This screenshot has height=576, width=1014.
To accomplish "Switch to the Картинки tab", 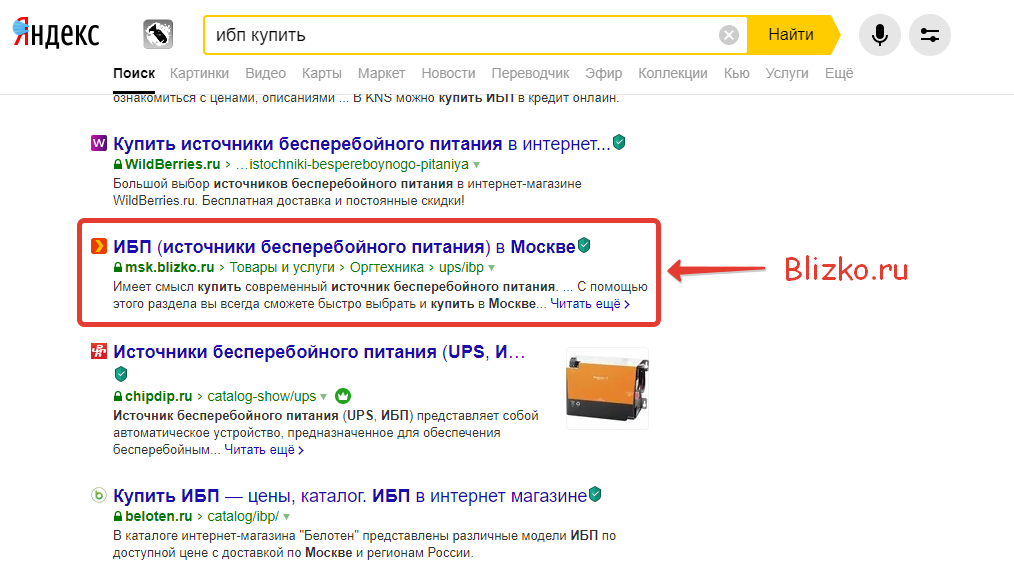I will pyautogui.click(x=199, y=73).
